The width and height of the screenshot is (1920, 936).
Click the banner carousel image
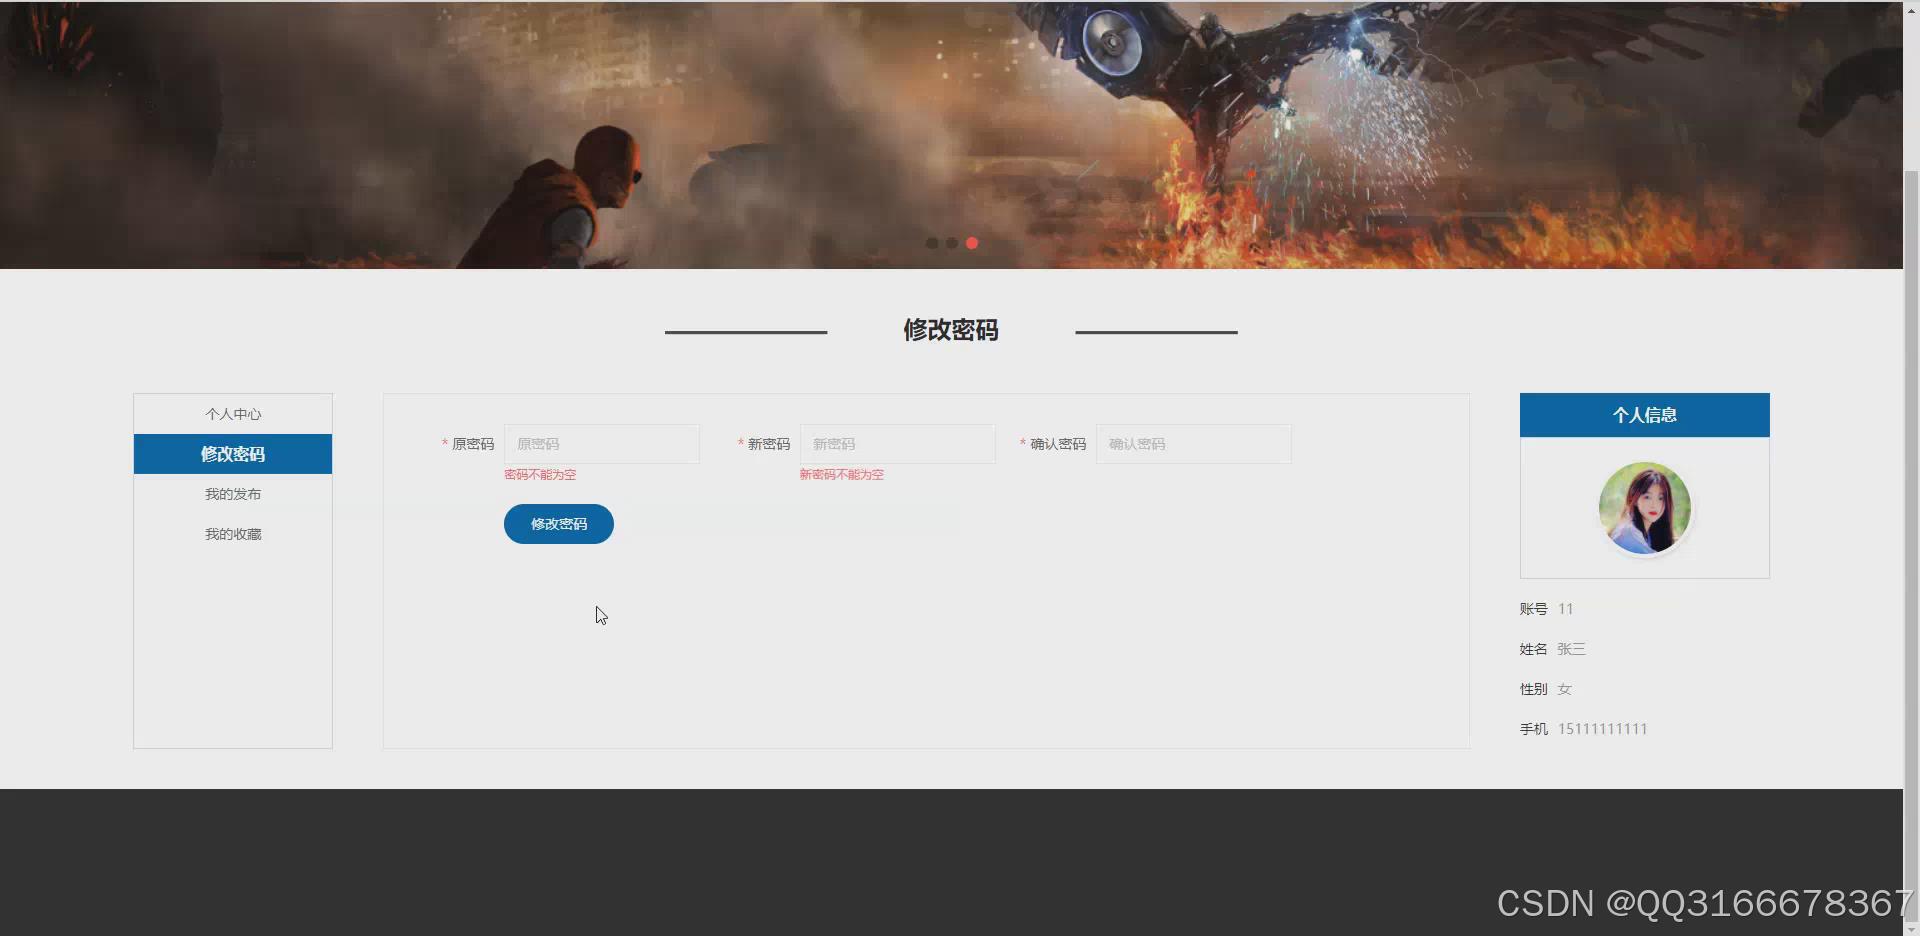(951, 134)
